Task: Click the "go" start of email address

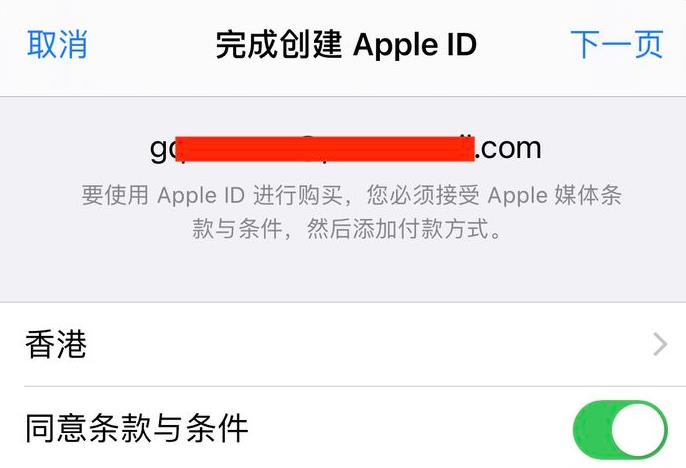Action: (x=162, y=150)
